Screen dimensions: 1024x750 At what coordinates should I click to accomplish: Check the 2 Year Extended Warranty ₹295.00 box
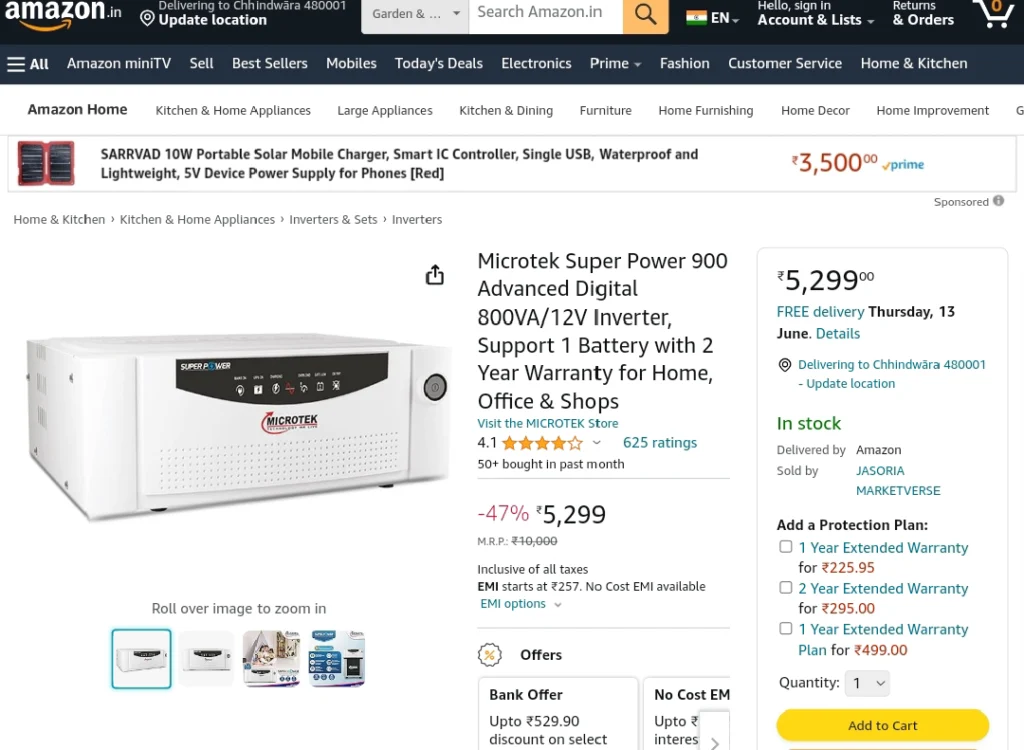pyautogui.click(x=786, y=587)
